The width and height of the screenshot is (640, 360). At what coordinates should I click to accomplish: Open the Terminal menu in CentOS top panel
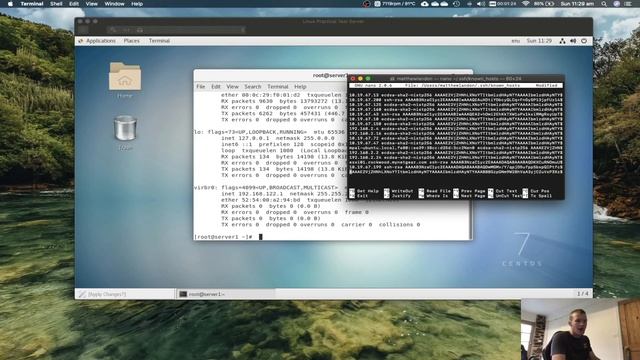coord(159,41)
